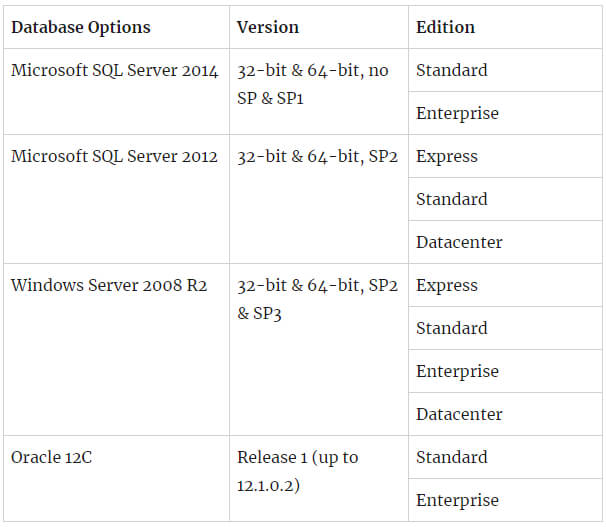This screenshot has width=606, height=527.
Task: Click the Database Options column header
Action: [116, 27]
